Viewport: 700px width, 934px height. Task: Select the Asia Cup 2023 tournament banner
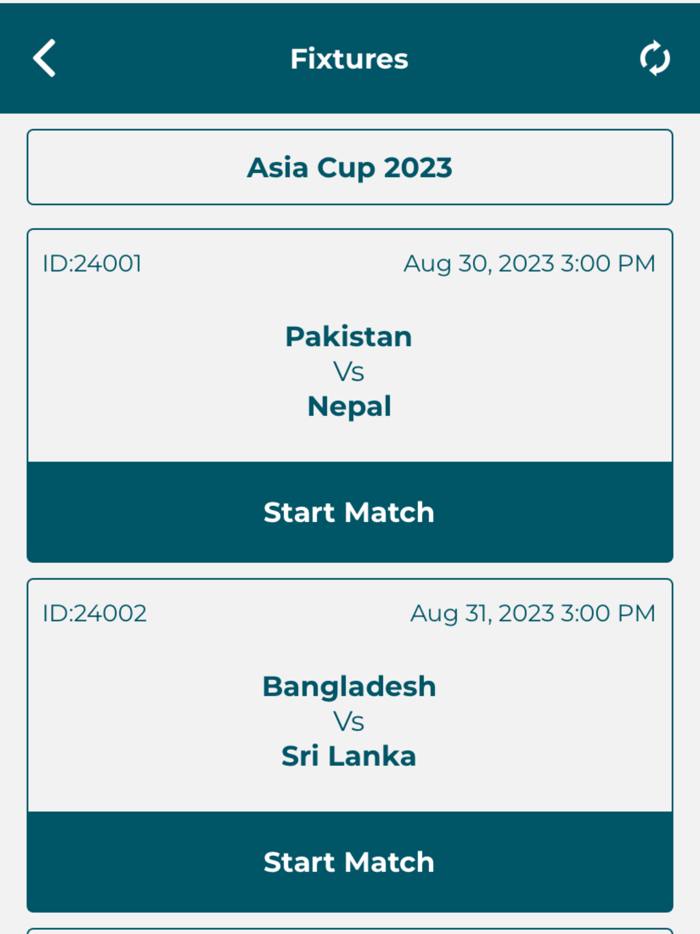click(x=349, y=167)
